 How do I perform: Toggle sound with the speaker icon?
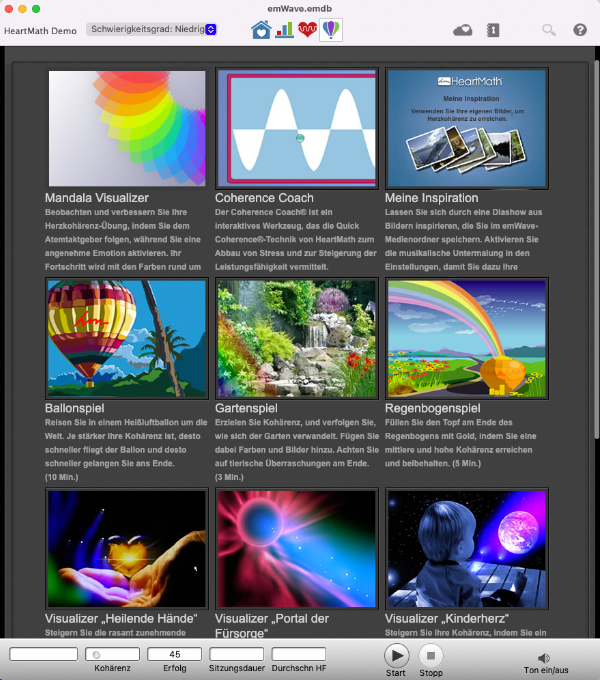click(544, 658)
